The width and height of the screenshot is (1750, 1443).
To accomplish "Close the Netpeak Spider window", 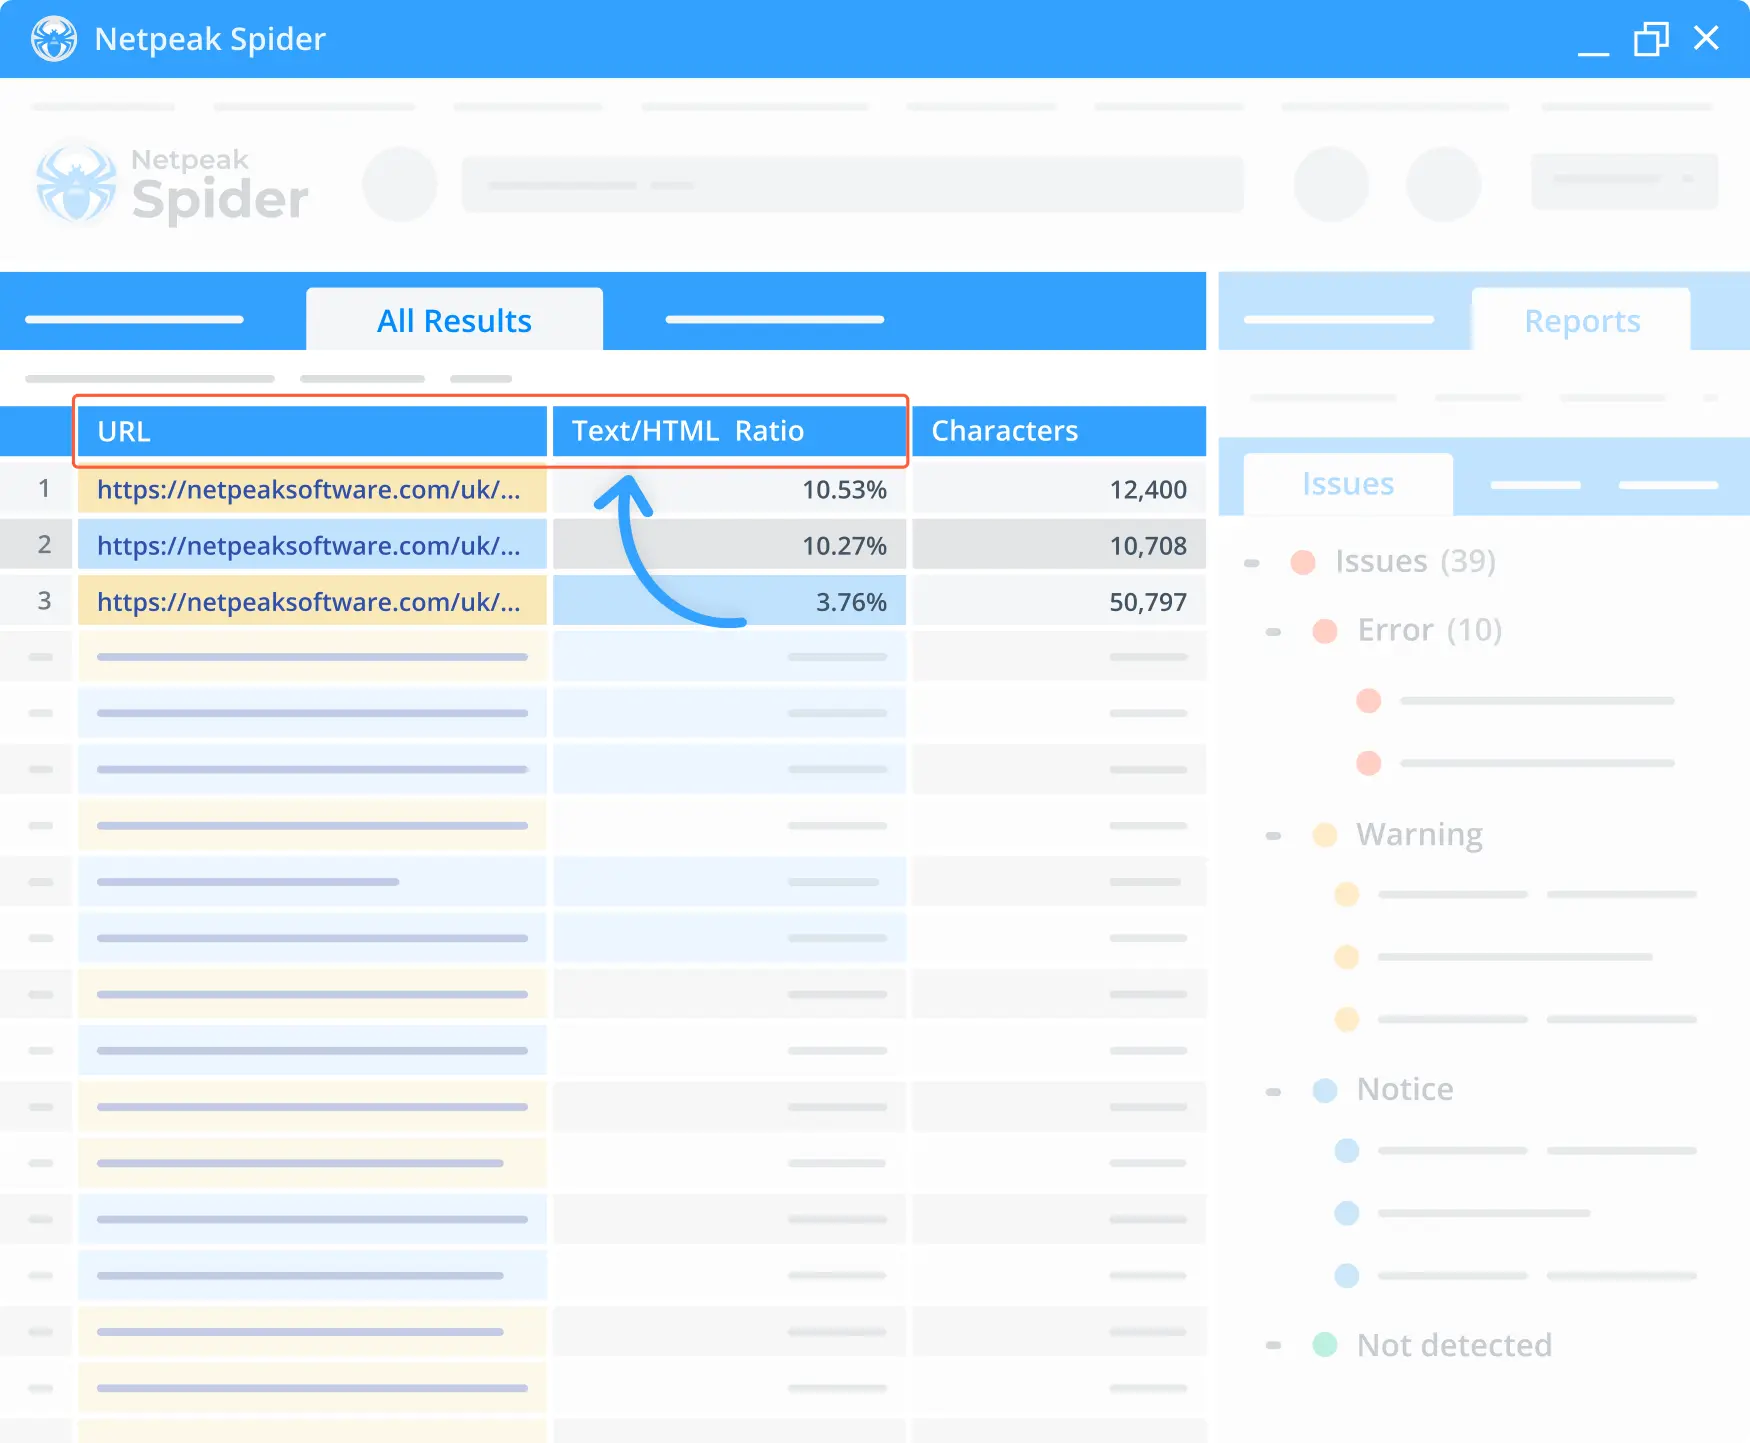I will pyautogui.click(x=1706, y=38).
